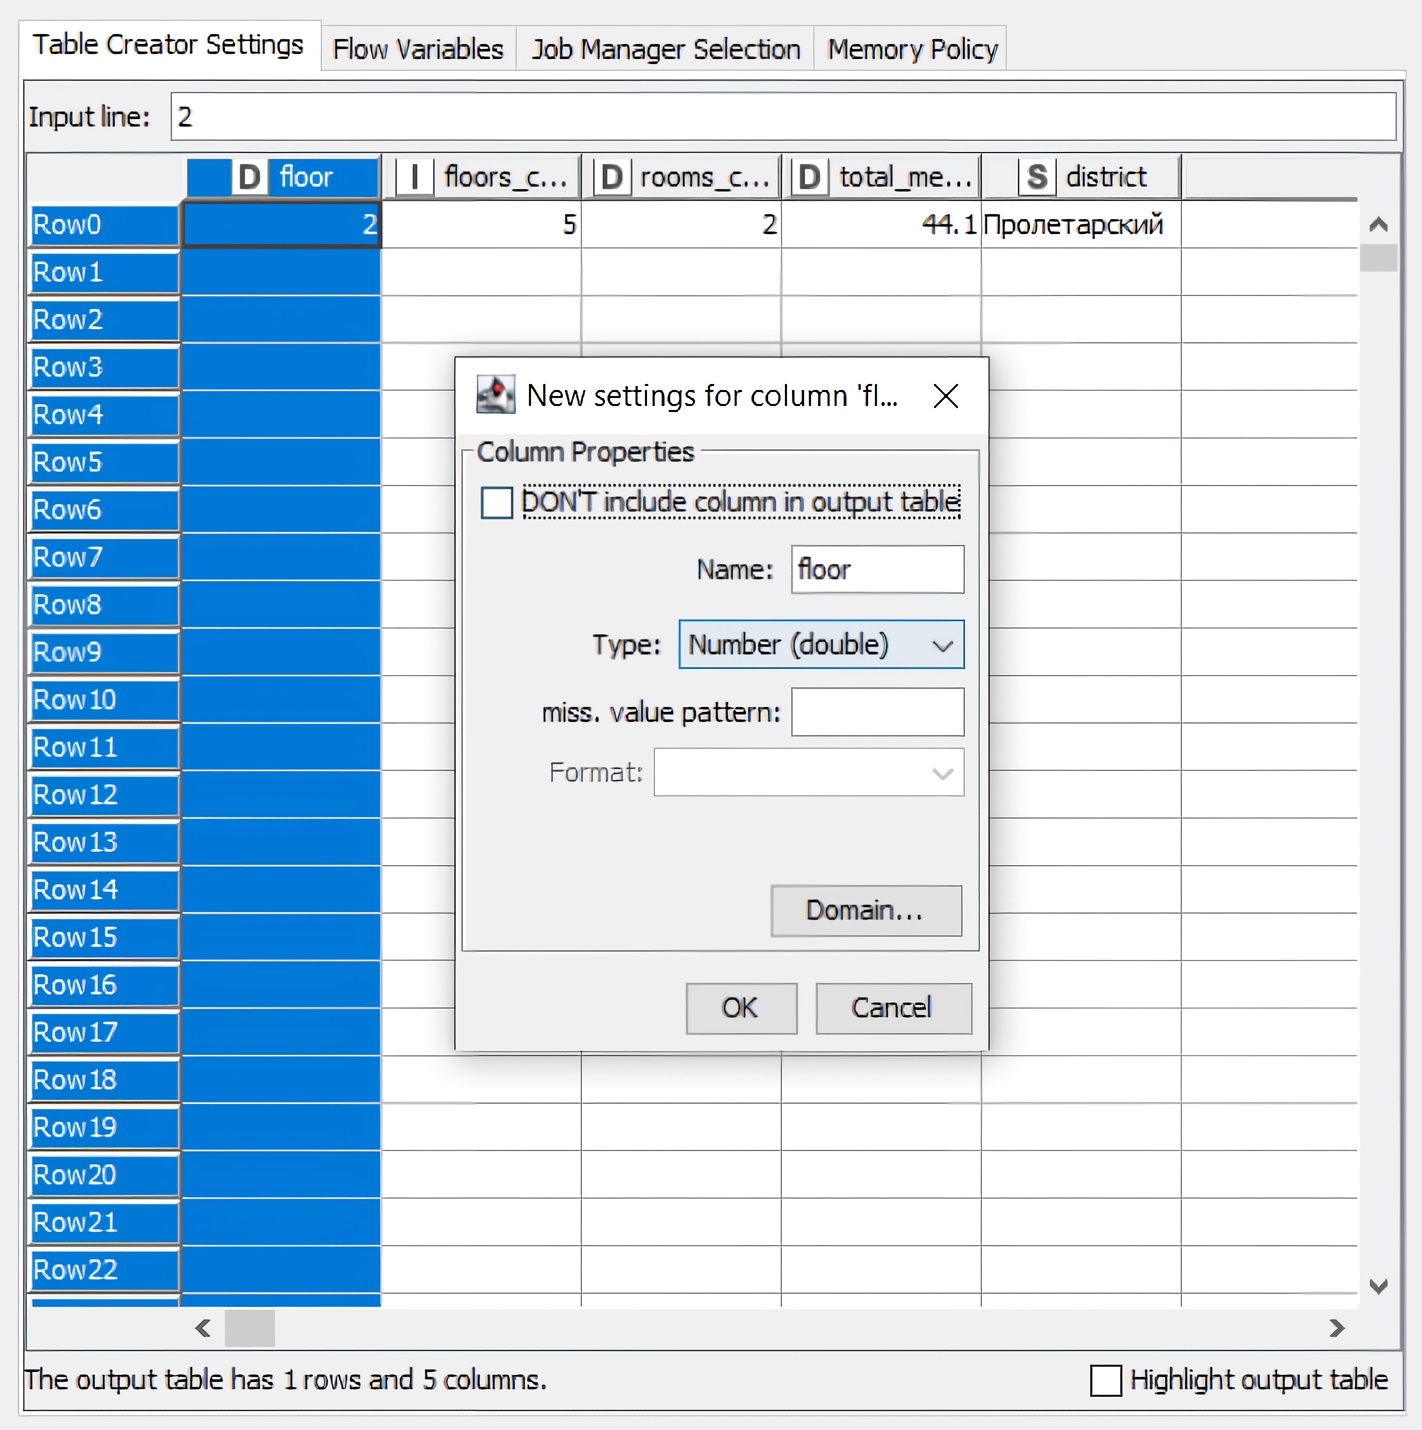Click the scroll up arrow of table
1422x1430 pixels.
coord(1378,225)
